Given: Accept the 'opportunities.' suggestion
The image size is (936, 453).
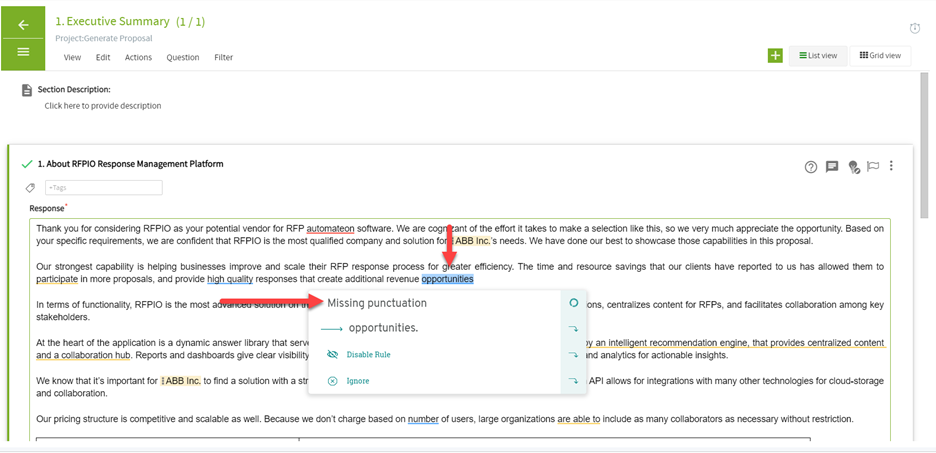Looking at the screenshot, I should (x=383, y=328).
